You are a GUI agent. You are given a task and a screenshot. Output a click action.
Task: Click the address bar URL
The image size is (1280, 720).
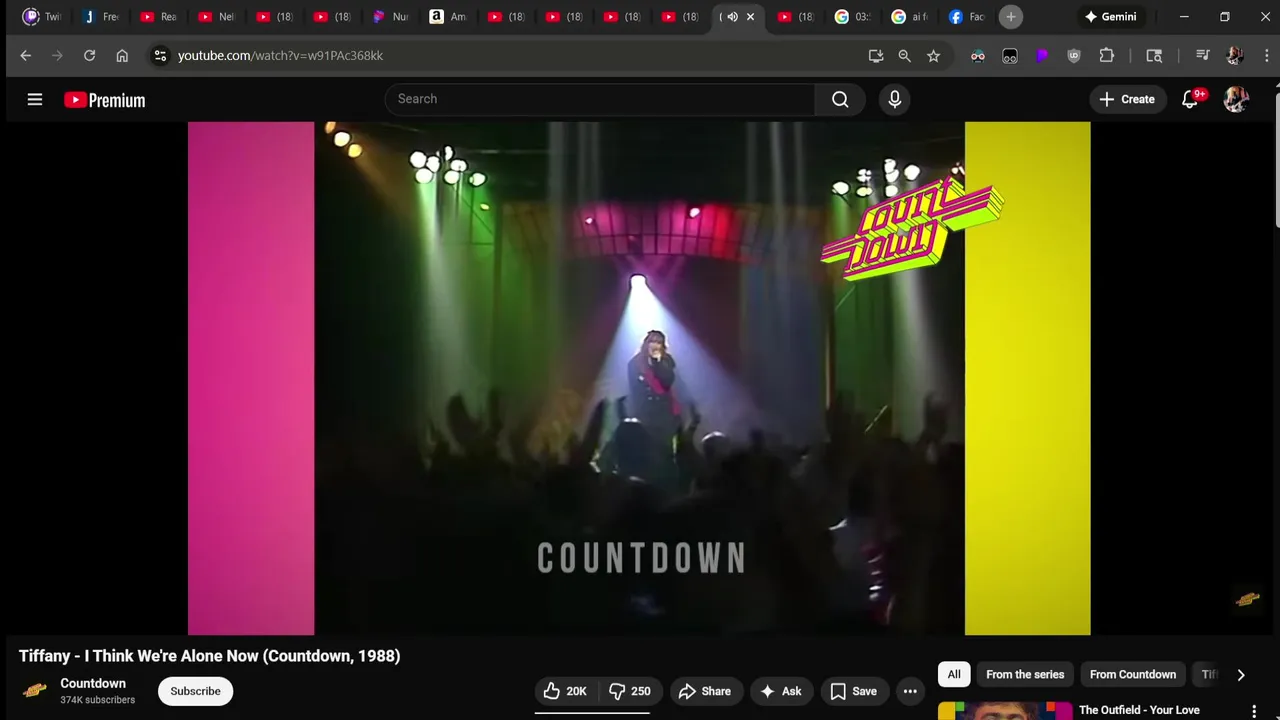pyautogui.click(x=280, y=56)
